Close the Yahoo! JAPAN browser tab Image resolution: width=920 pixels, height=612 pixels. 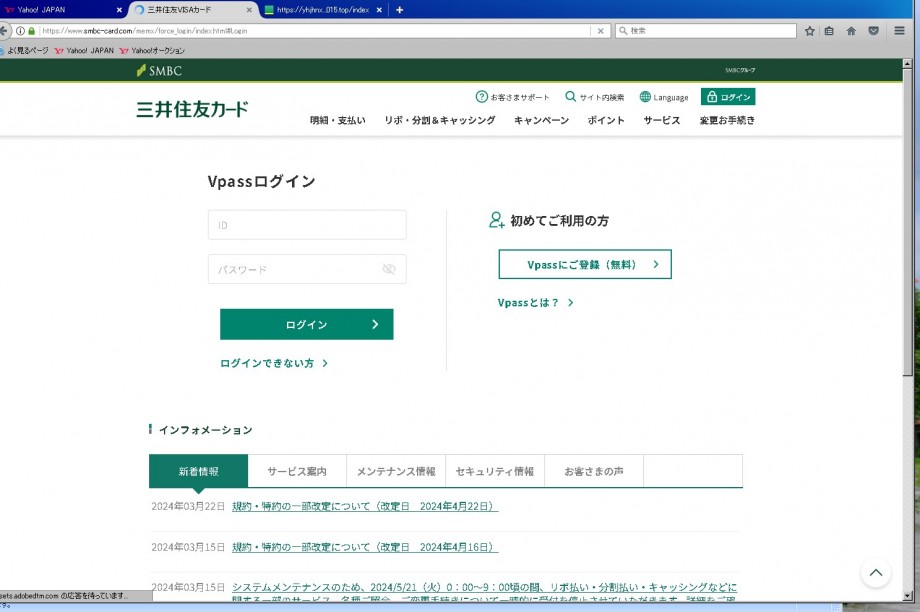(119, 10)
